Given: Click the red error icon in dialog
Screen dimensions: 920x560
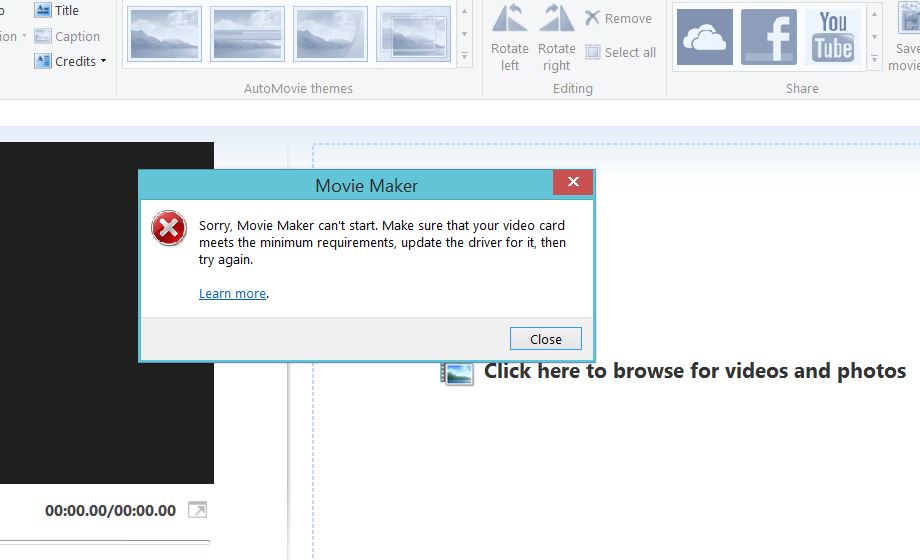Looking at the screenshot, I should [169, 228].
